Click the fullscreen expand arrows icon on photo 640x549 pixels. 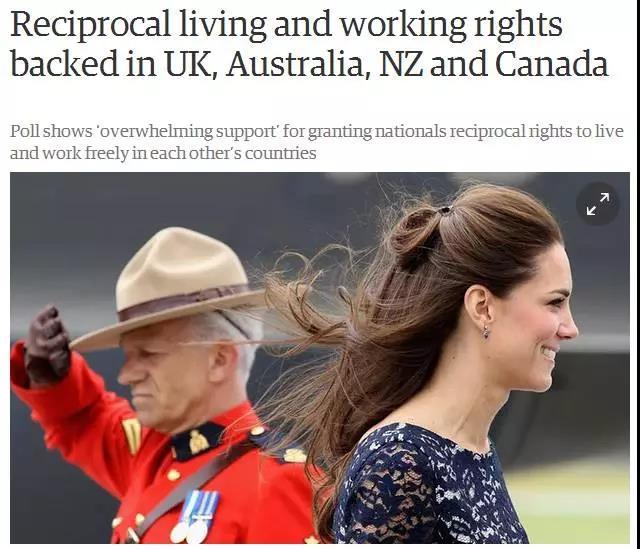[x=598, y=203]
